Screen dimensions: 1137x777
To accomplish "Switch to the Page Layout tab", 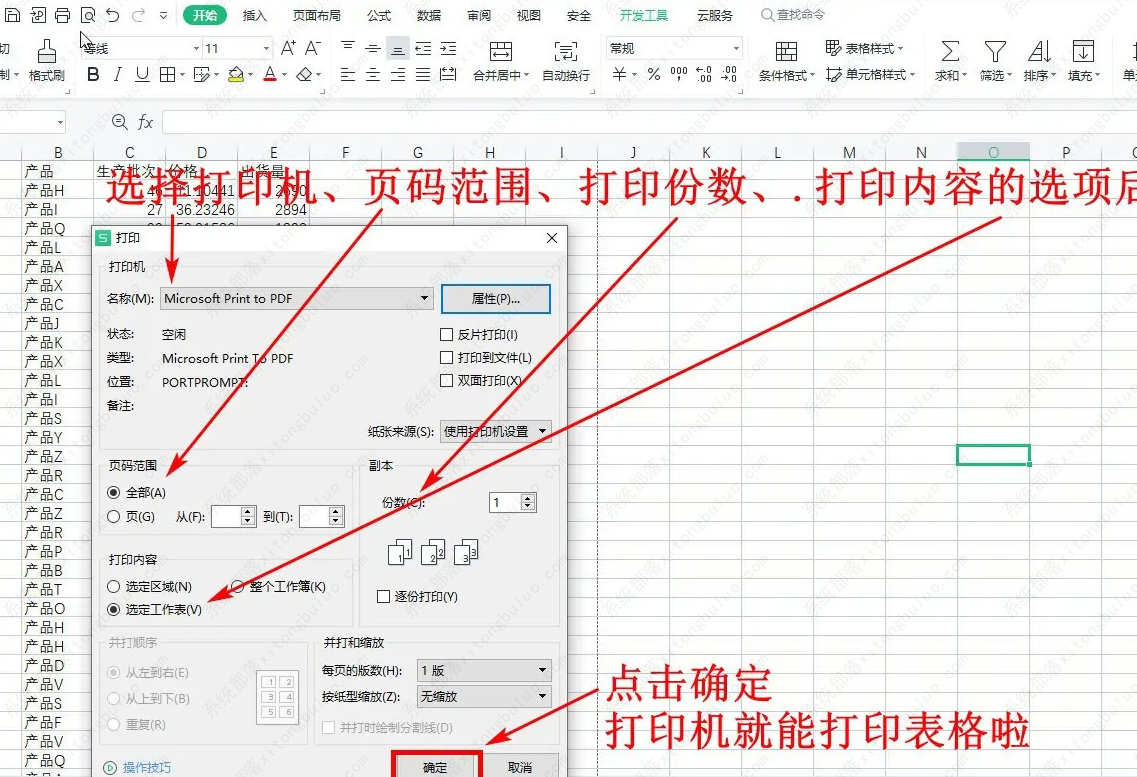I will 316,16.
